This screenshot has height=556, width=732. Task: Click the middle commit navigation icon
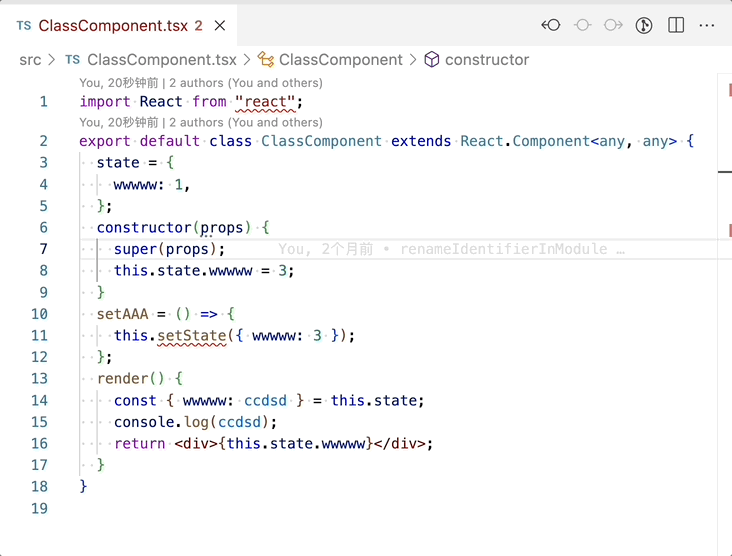pos(582,25)
